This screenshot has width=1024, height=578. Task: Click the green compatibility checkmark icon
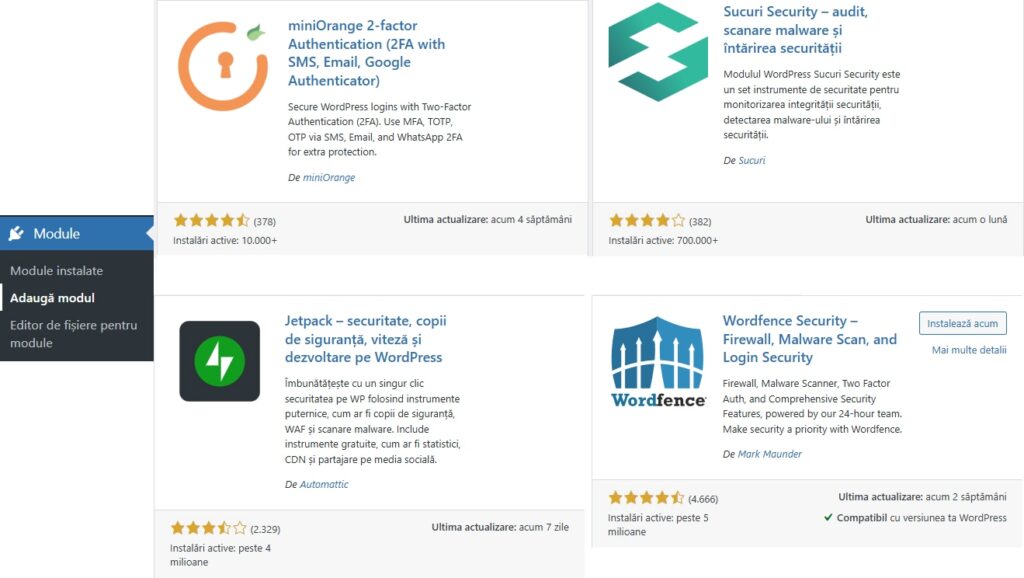tap(828, 517)
